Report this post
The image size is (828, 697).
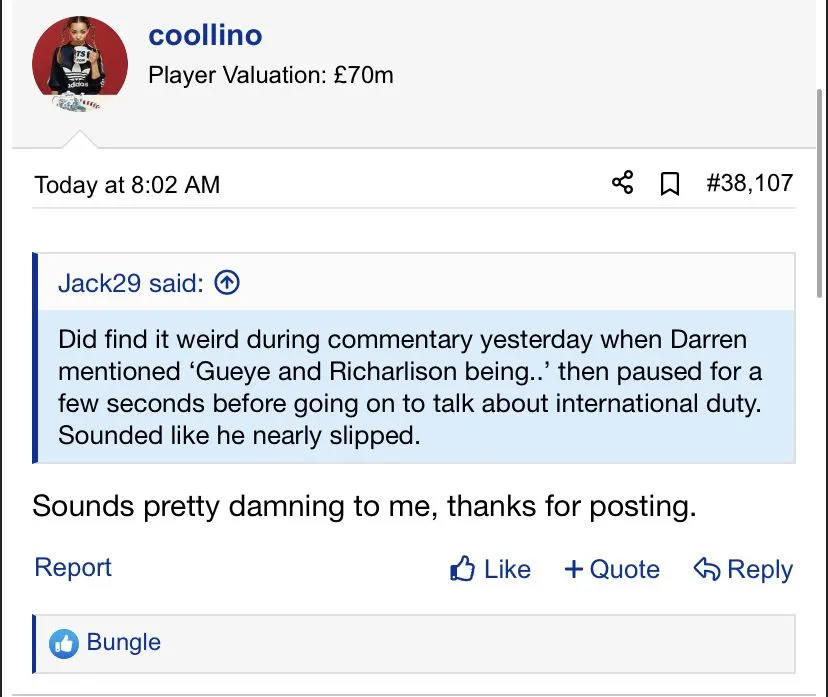(x=73, y=567)
